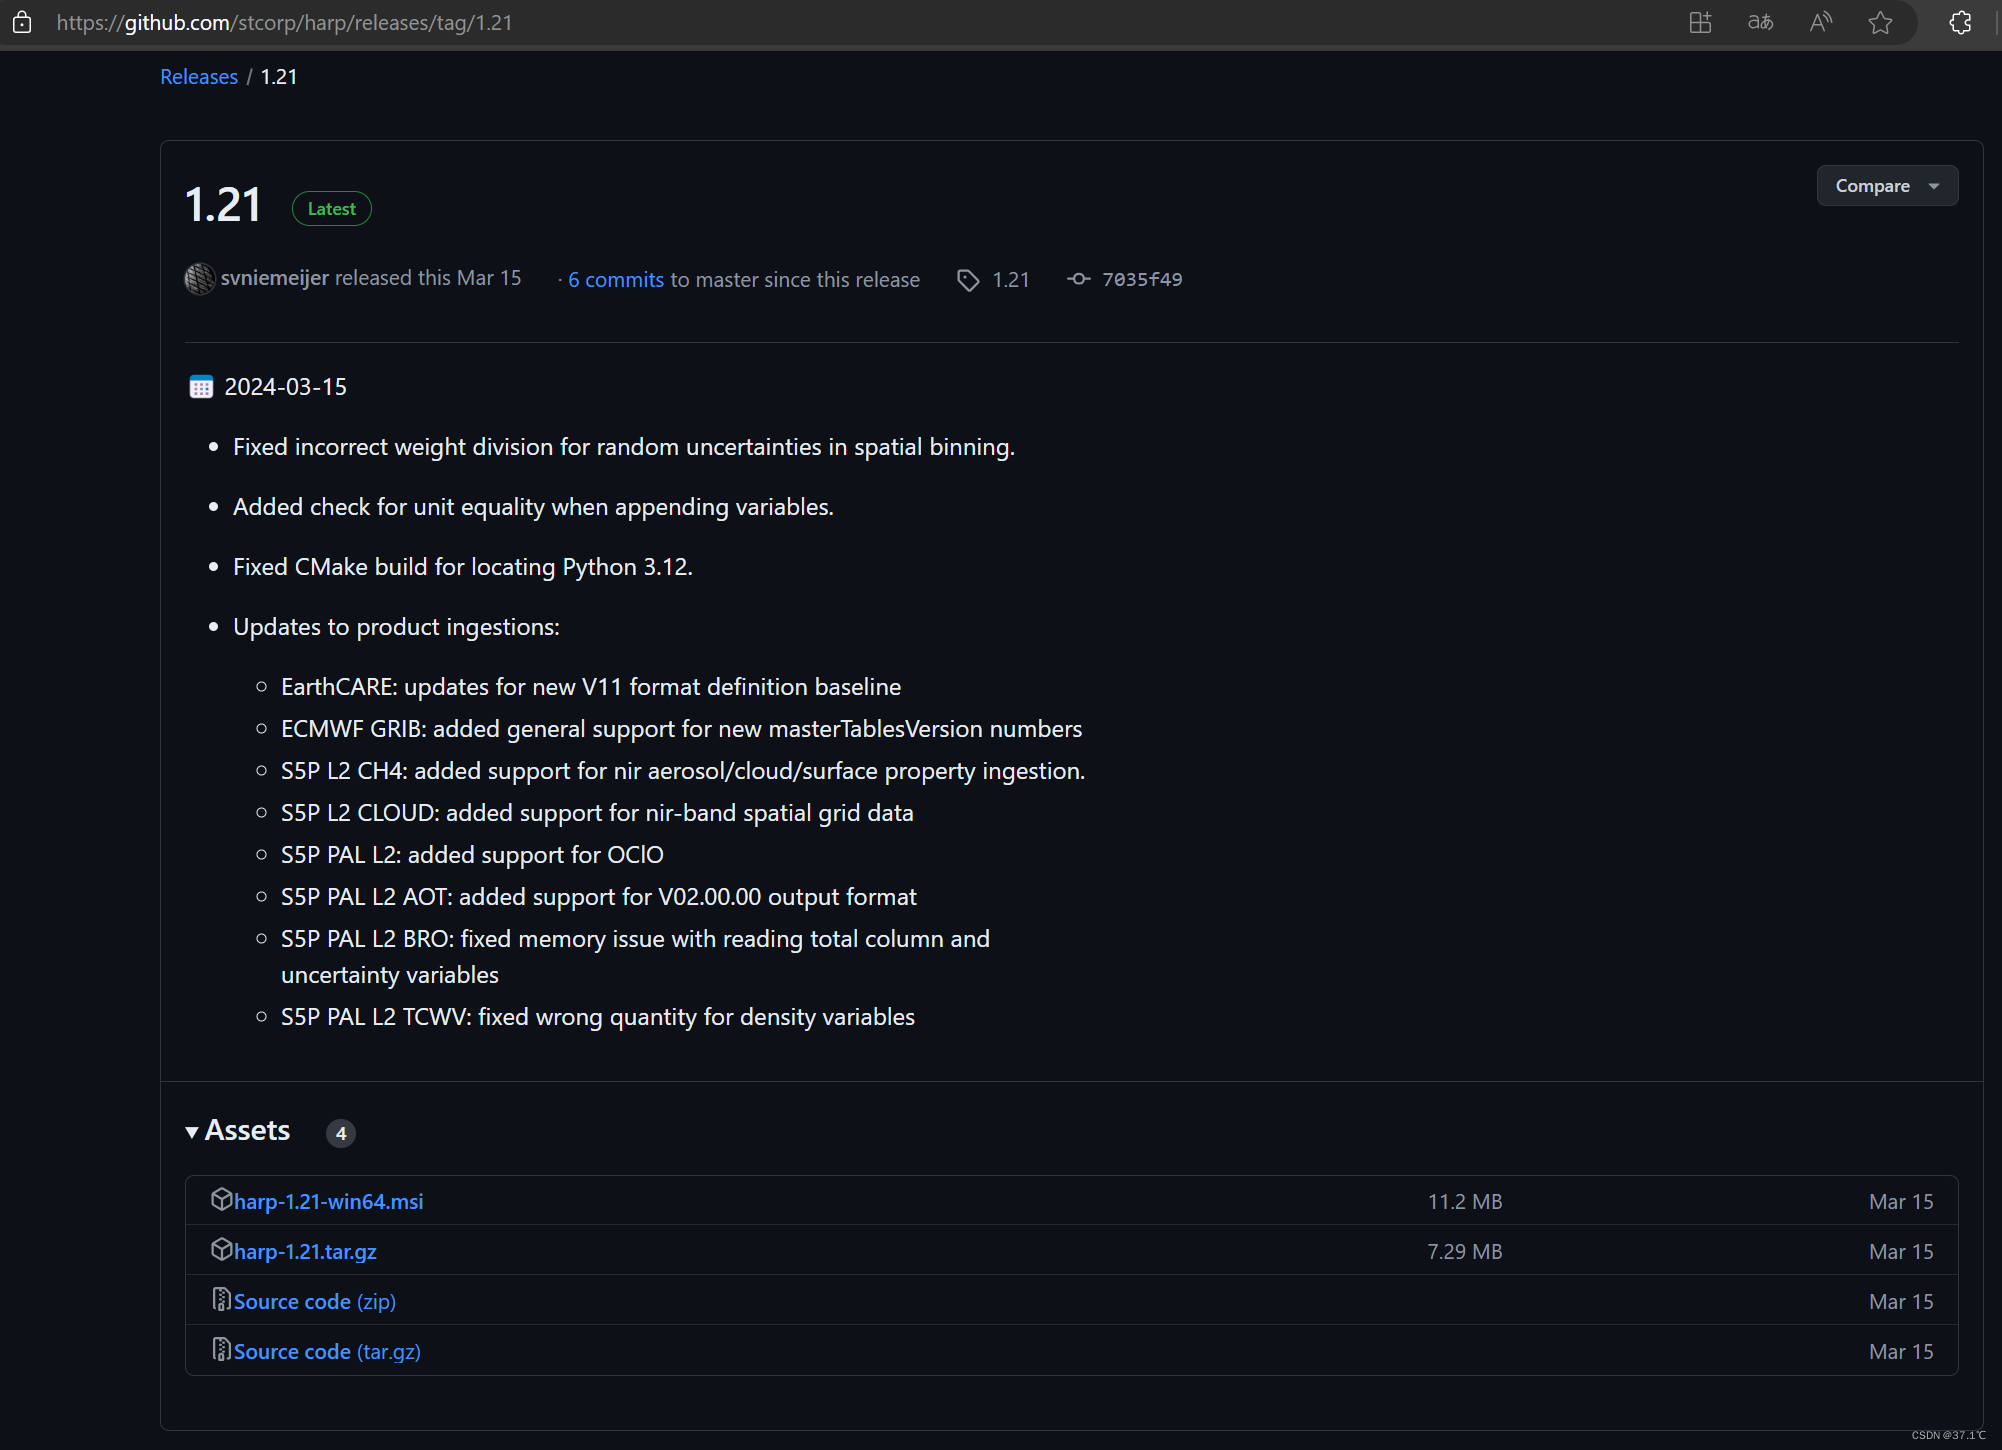The width and height of the screenshot is (2002, 1450).
Task: Click the Latest release badge
Action: point(331,209)
